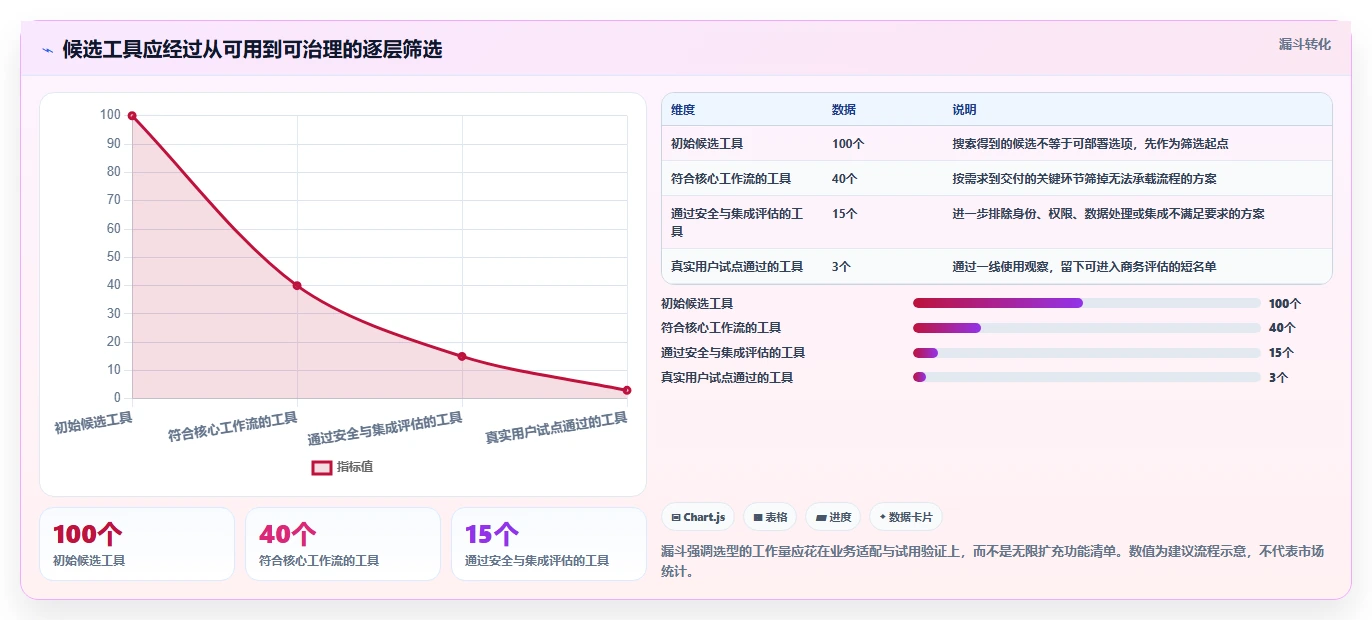Image resolution: width=1372 pixels, height=620 pixels.
Task: Click the 15个 value in the table
Action: click(845, 214)
